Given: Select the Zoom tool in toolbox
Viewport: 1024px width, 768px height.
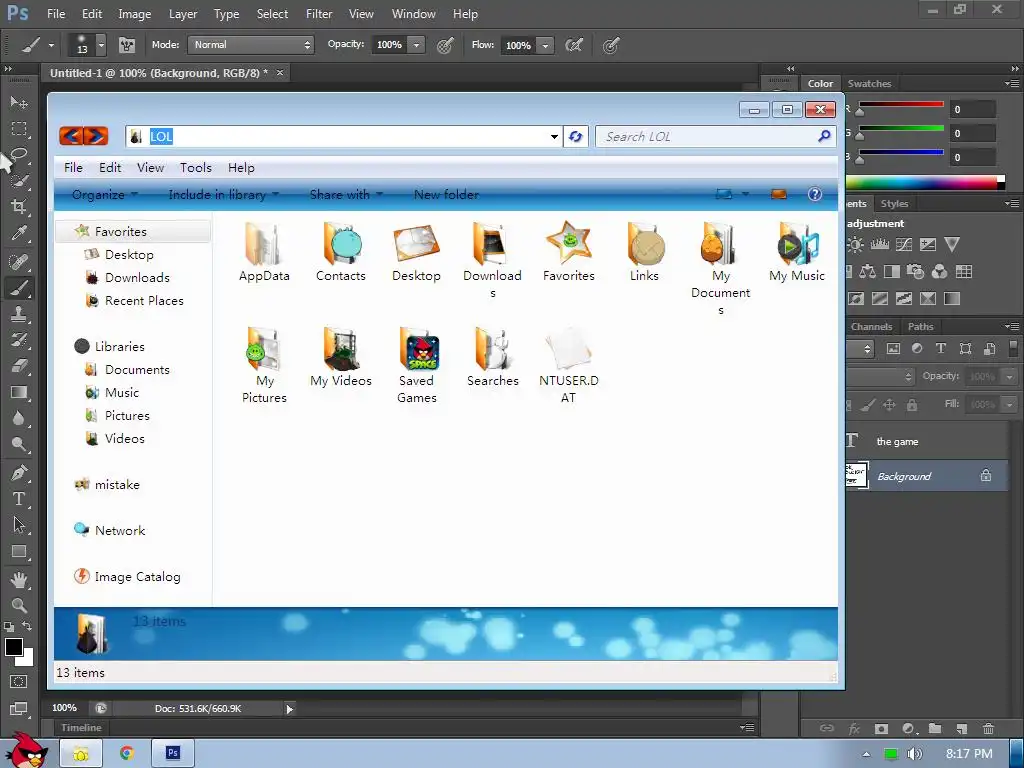Looking at the screenshot, I should [x=19, y=605].
